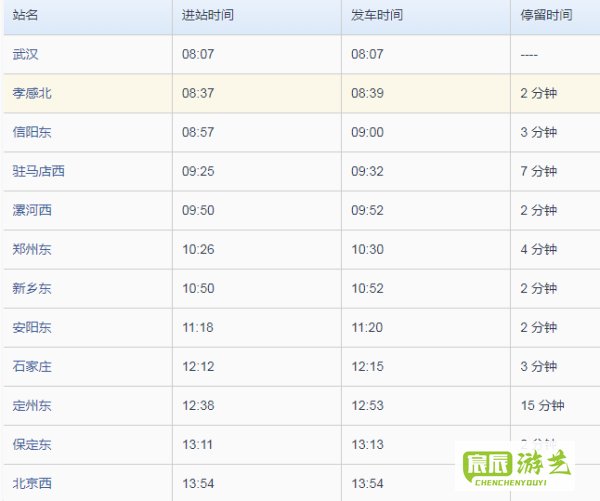Click the 10:30 departure time
The height and width of the screenshot is (501, 600).
pyautogui.click(x=367, y=249)
